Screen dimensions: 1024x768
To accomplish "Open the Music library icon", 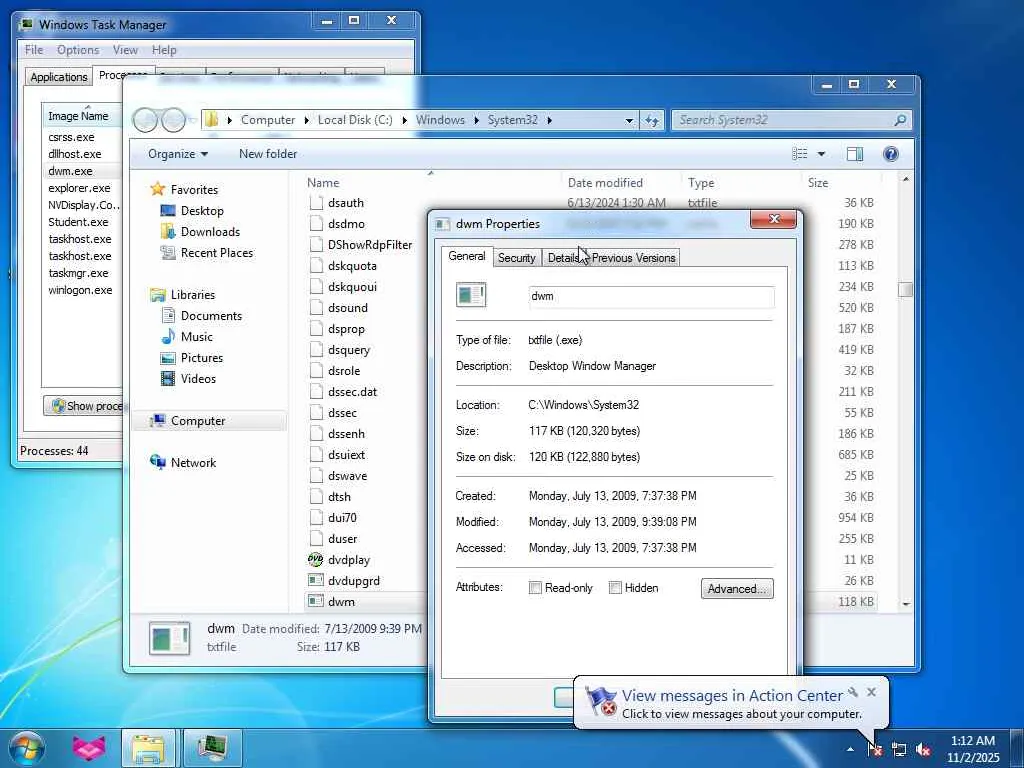I will click(x=168, y=337).
